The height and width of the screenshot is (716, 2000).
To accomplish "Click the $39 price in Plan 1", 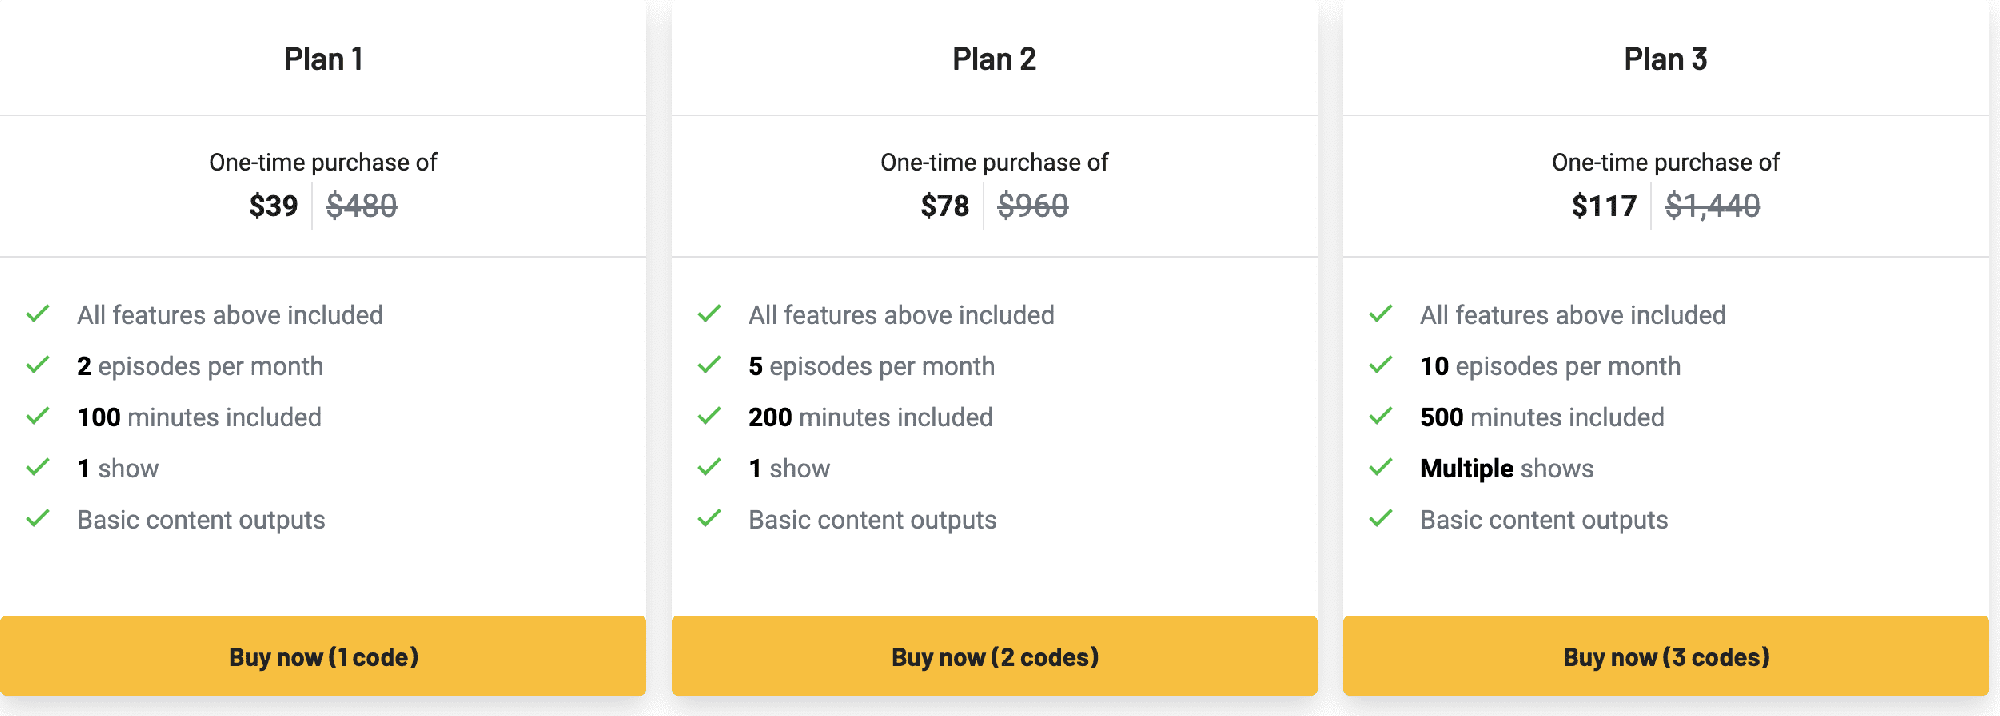I will coord(273,206).
